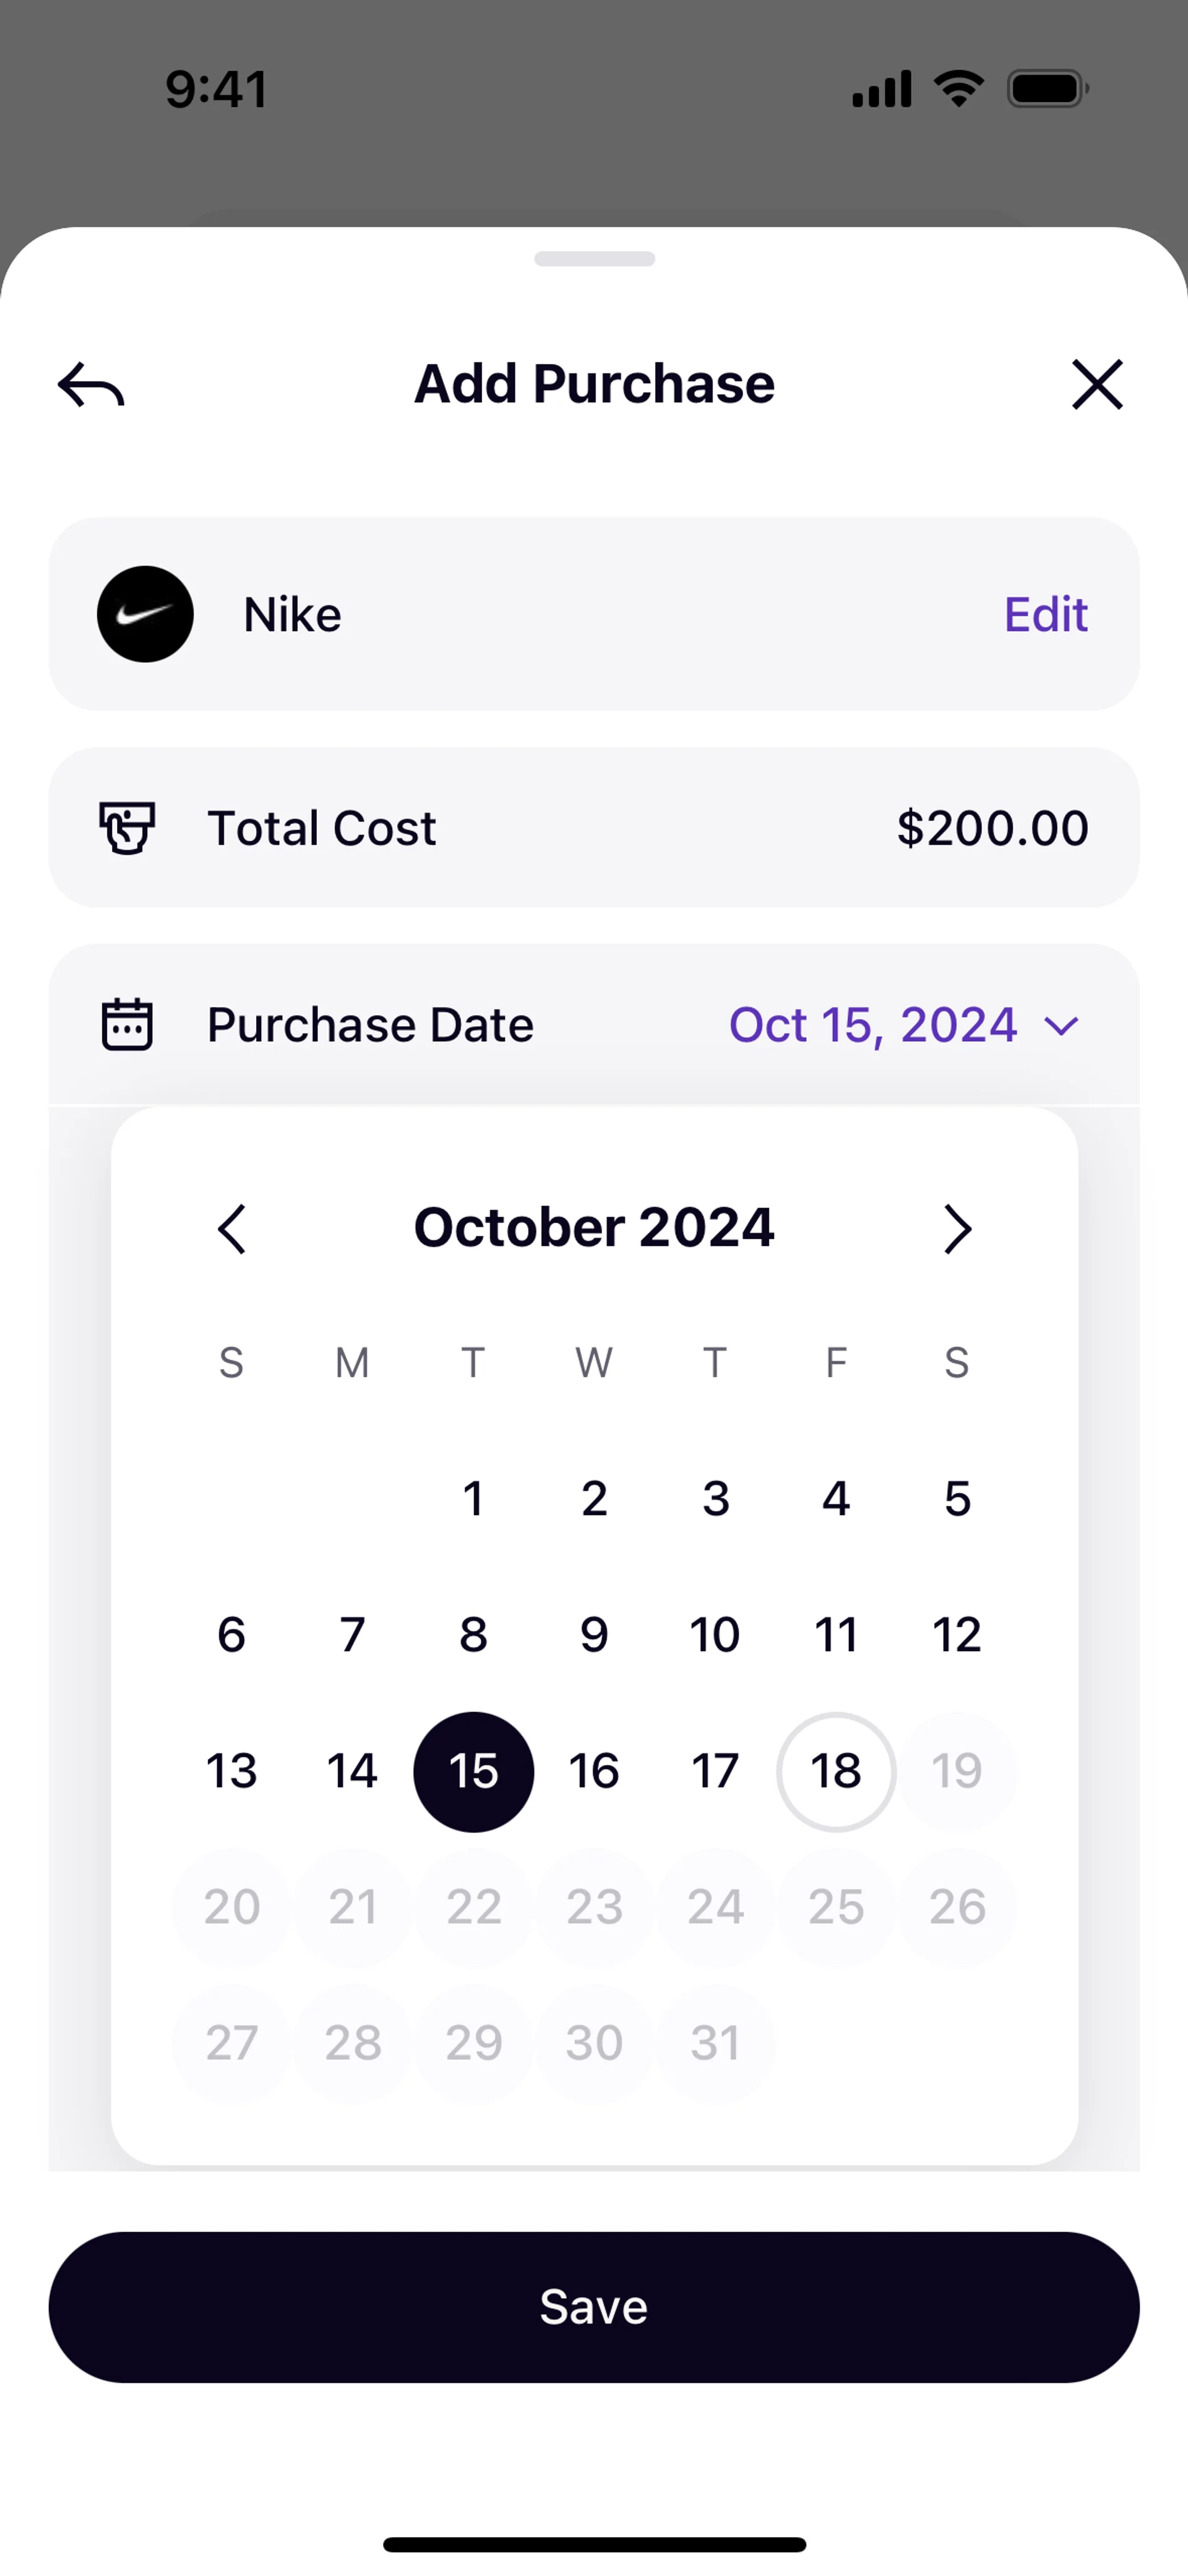This screenshot has width=1188, height=2576.
Task: Close the Add Purchase sheet
Action: (1097, 384)
